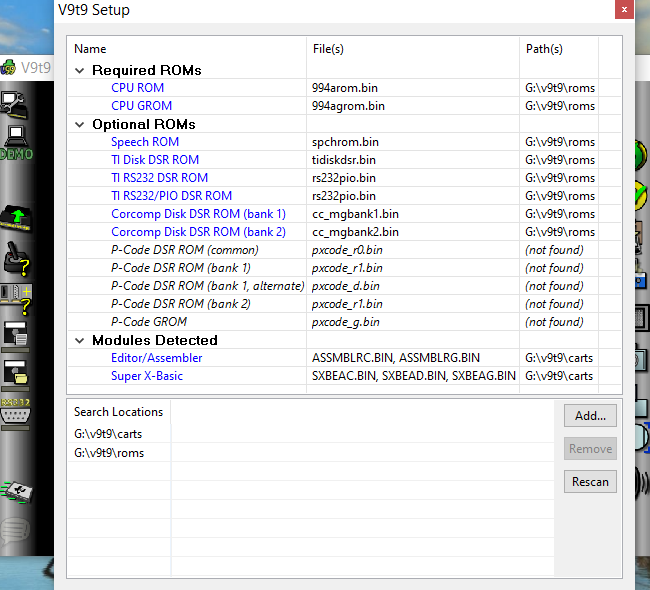Click the spchrom.bin file cell
The width and height of the screenshot is (650, 590).
[x=345, y=142]
